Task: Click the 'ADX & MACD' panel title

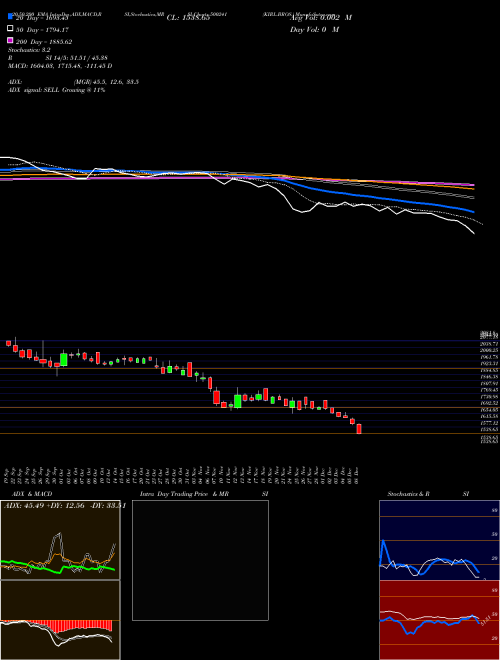Action: point(32,494)
